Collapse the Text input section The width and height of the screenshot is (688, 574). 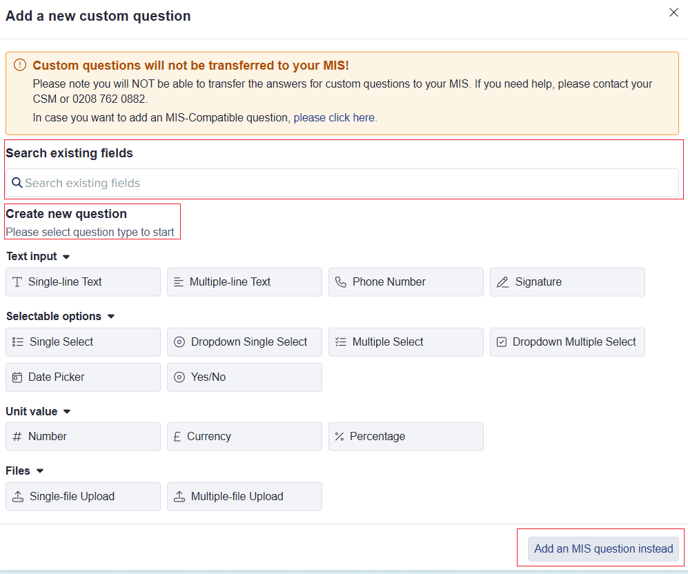point(66,257)
